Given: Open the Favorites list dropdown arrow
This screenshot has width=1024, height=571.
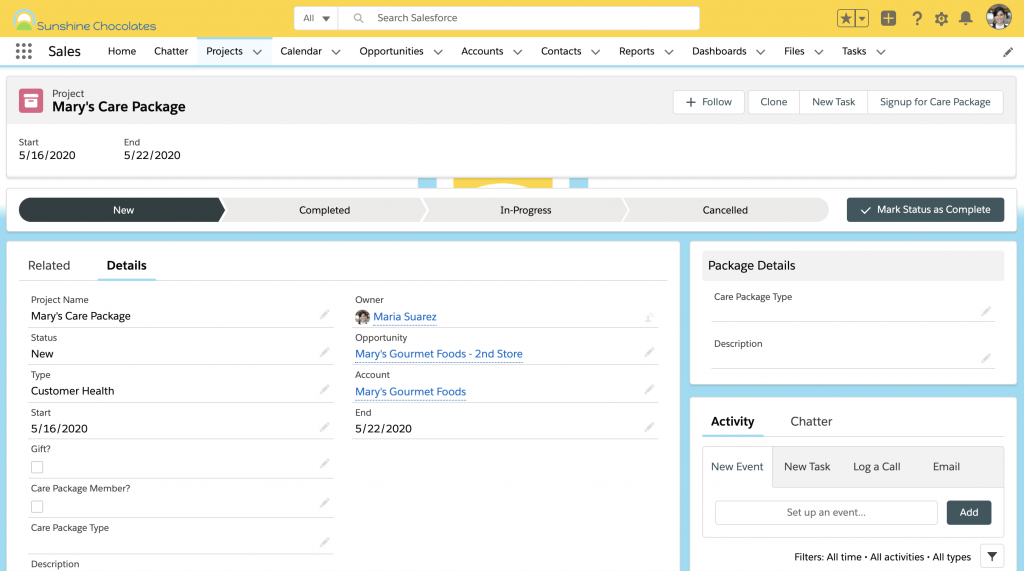Looking at the screenshot, I should 862,18.
